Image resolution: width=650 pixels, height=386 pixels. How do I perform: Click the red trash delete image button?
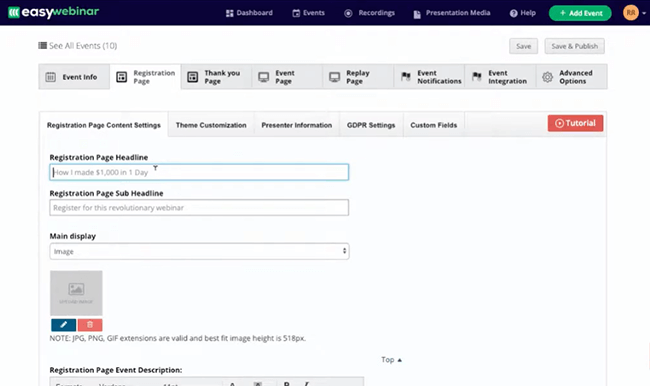pos(90,325)
